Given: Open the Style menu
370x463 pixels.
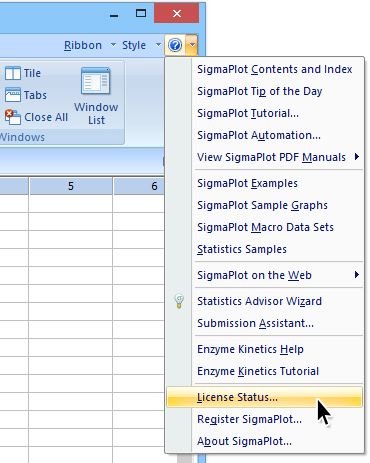Looking at the screenshot, I should click(134, 45).
